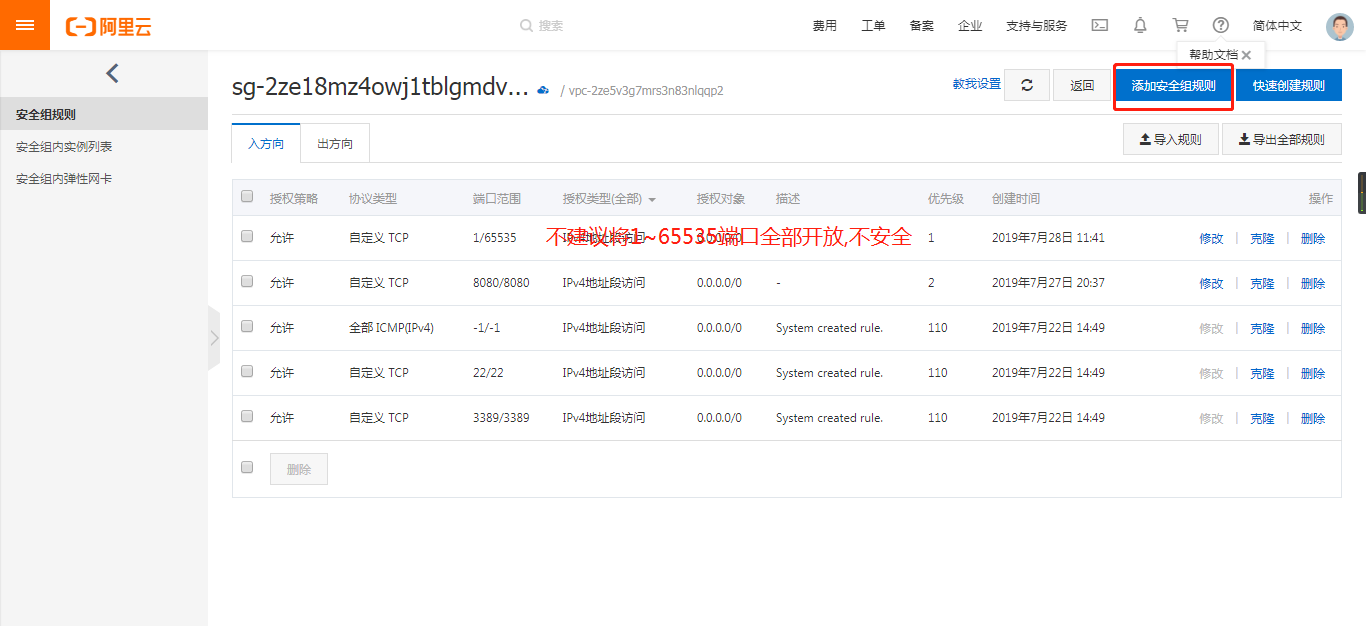Change language via 简体中文

pyautogui.click(x=1278, y=26)
